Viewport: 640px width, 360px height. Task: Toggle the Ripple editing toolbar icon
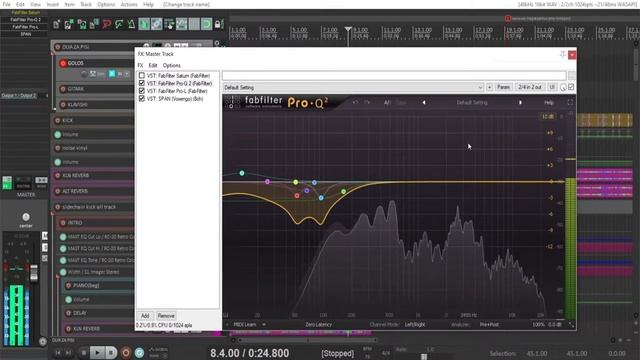click(x=169, y=24)
